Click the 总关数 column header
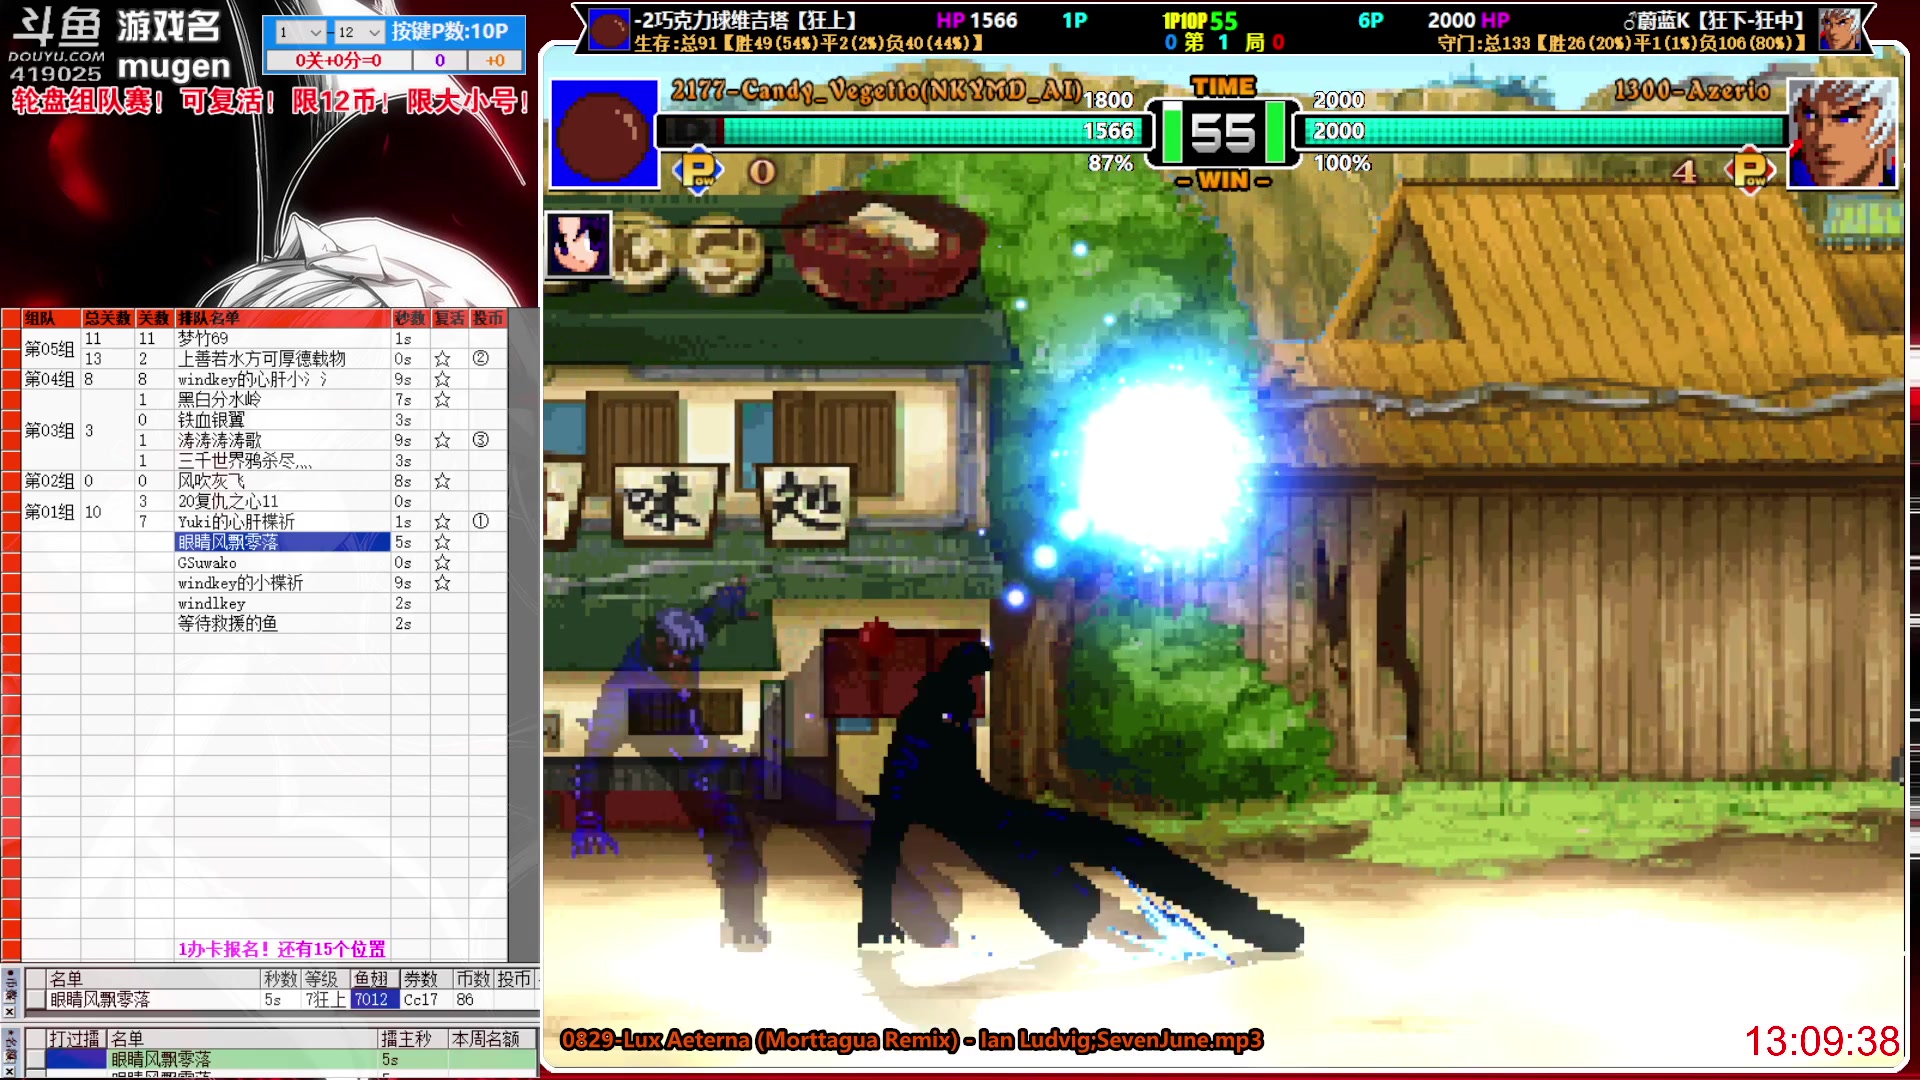1920x1080 pixels. coord(107,318)
